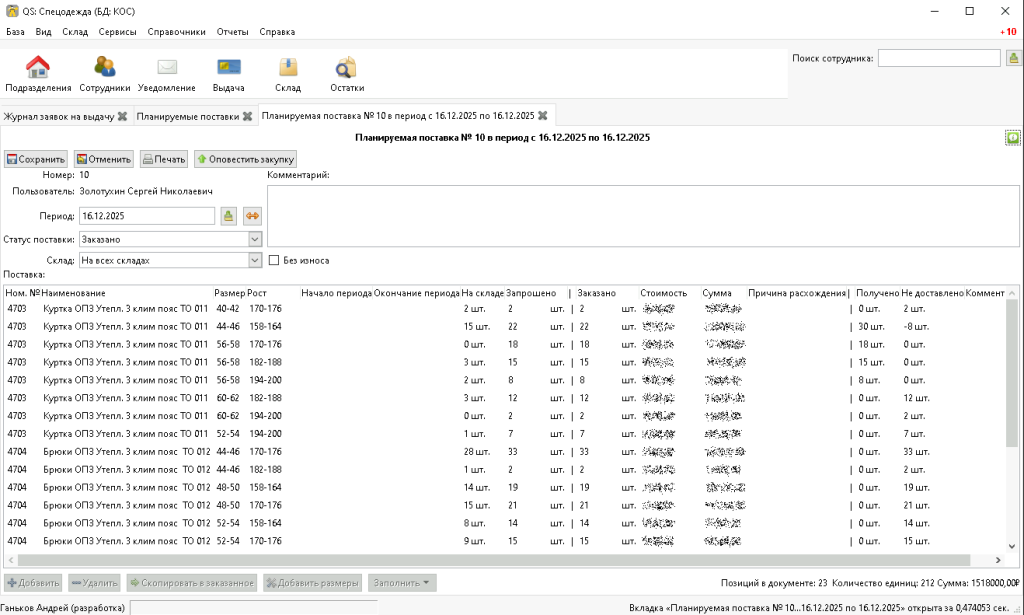Click the icon next to employee search field
The width and height of the screenshot is (1024, 615).
pyautogui.click(x=1013, y=58)
